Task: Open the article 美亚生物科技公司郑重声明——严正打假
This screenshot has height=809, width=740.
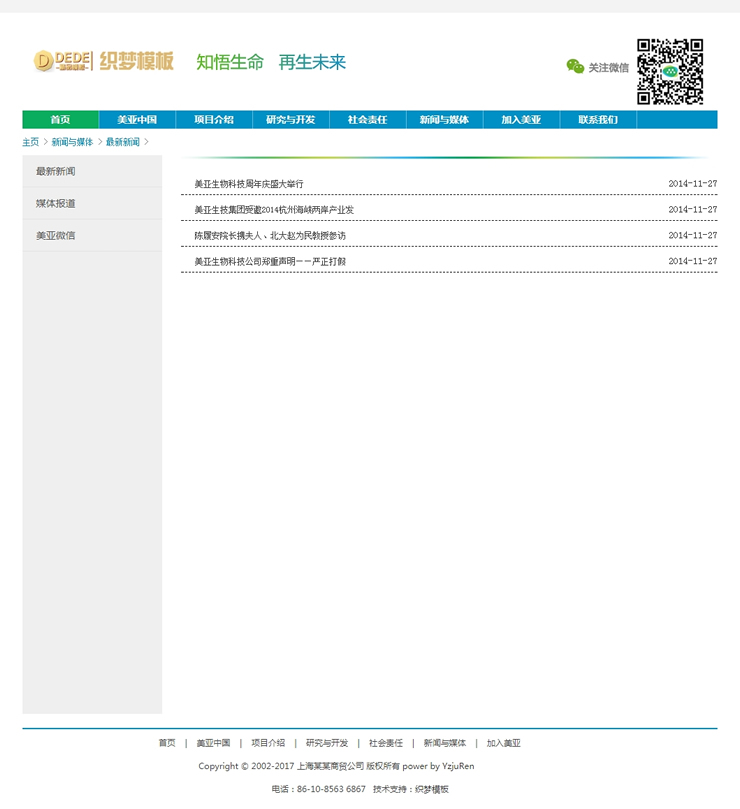Action: 270,262
